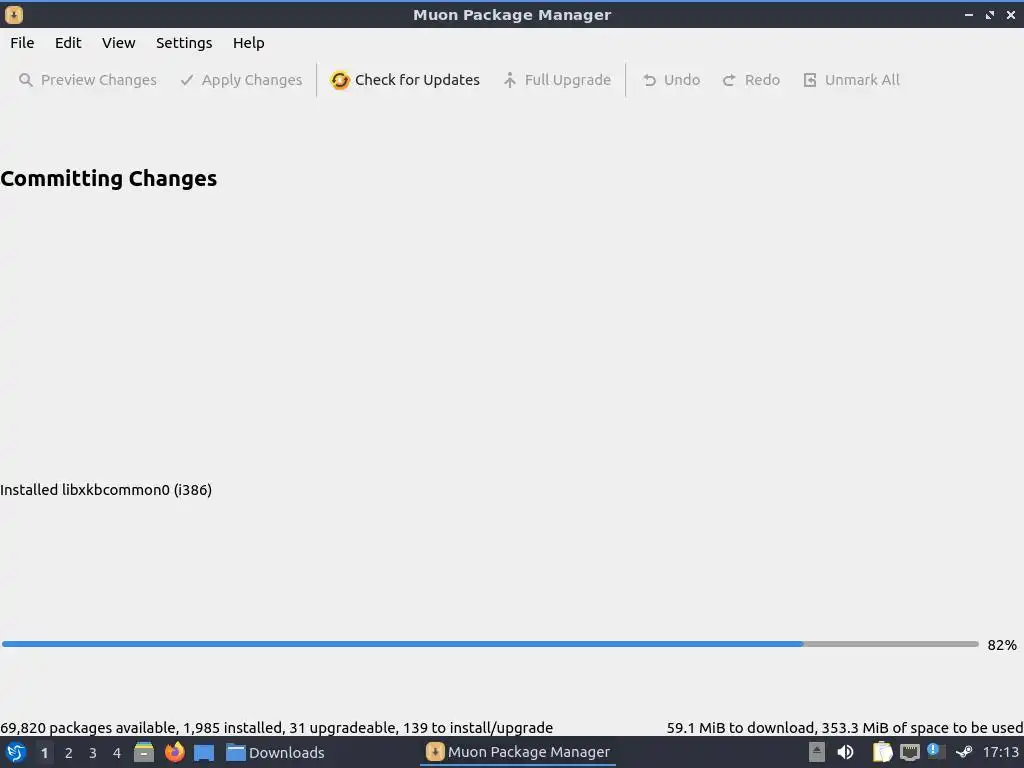Switch to virtual desktop 1
1024x768 pixels.
[x=44, y=753]
